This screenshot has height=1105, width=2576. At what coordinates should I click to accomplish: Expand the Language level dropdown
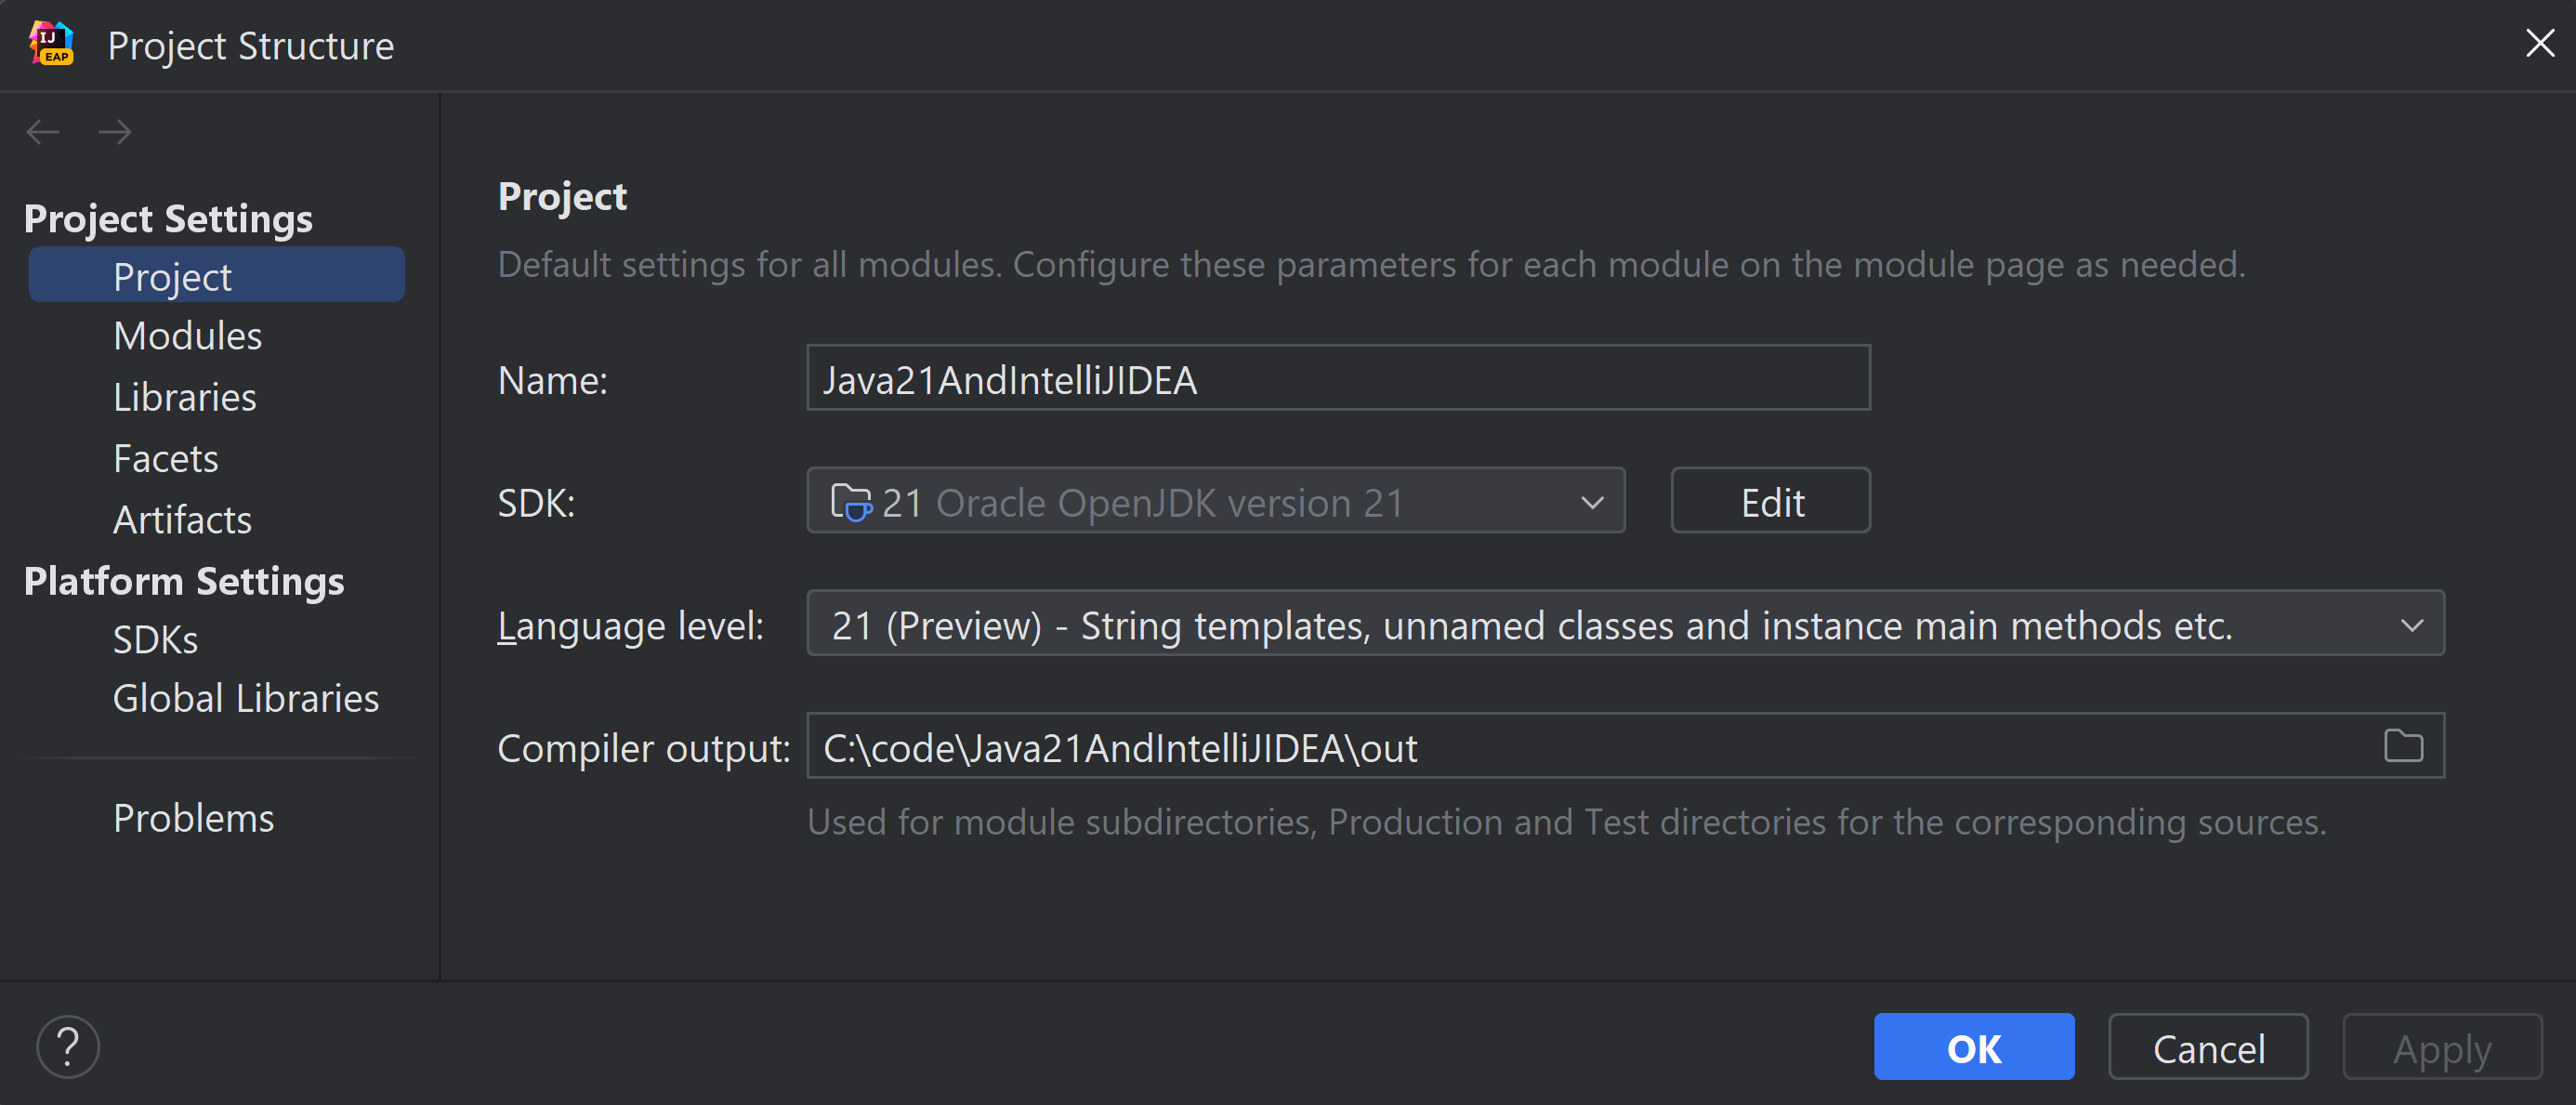(2411, 625)
